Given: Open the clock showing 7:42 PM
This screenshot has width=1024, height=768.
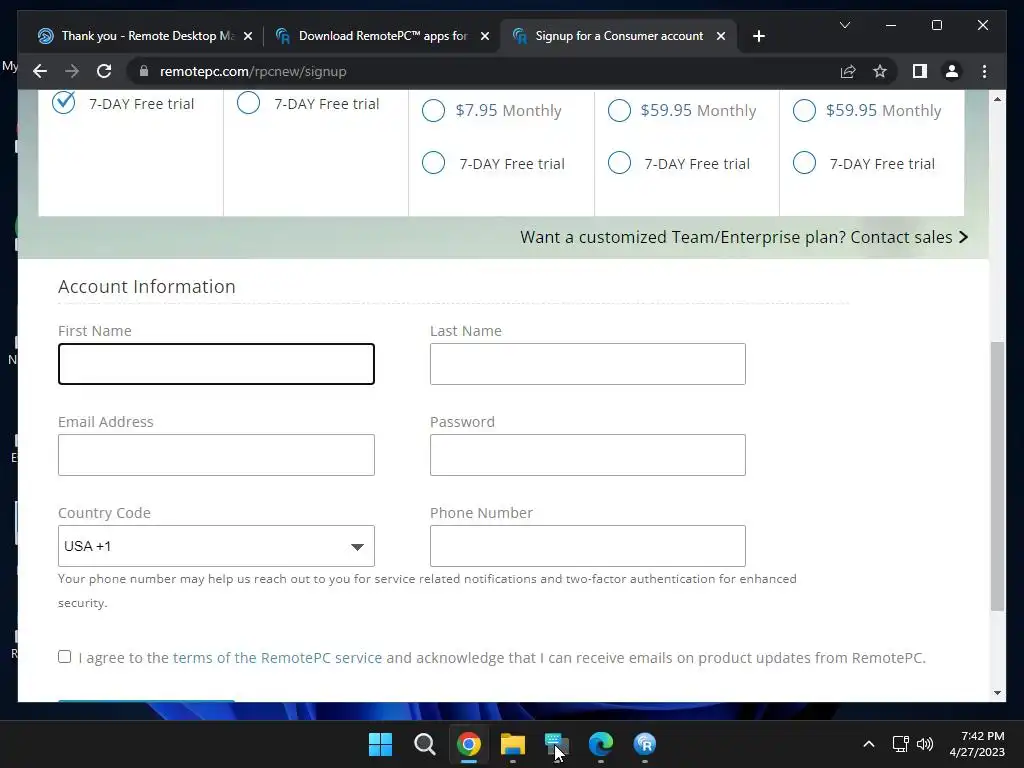Looking at the screenshot, I should [x=977, y=744].
